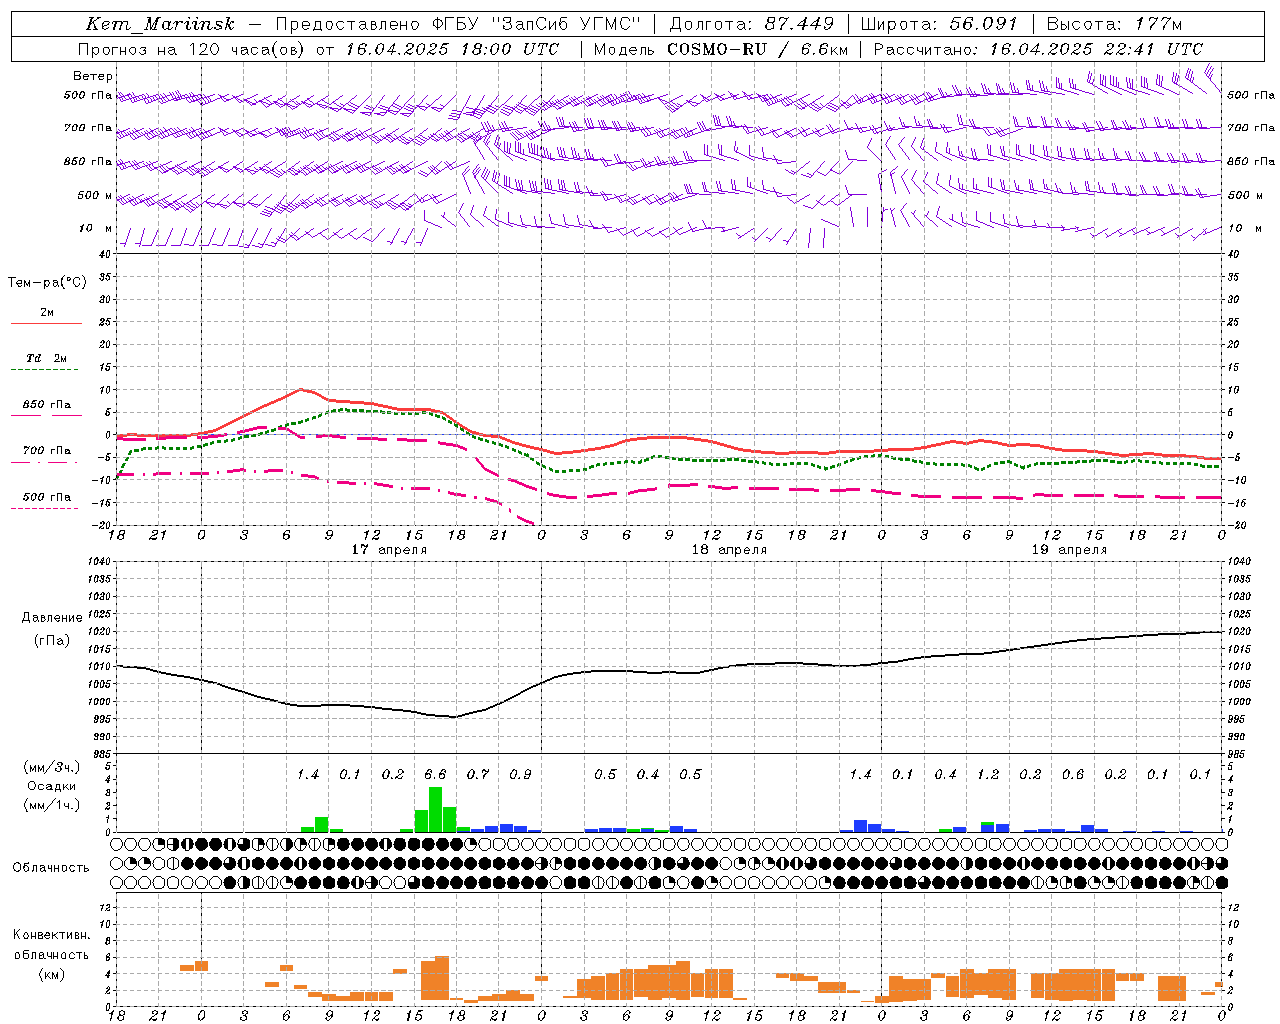Select the Td 2м legend entry

pyautogui.click(x=46, y=358)
